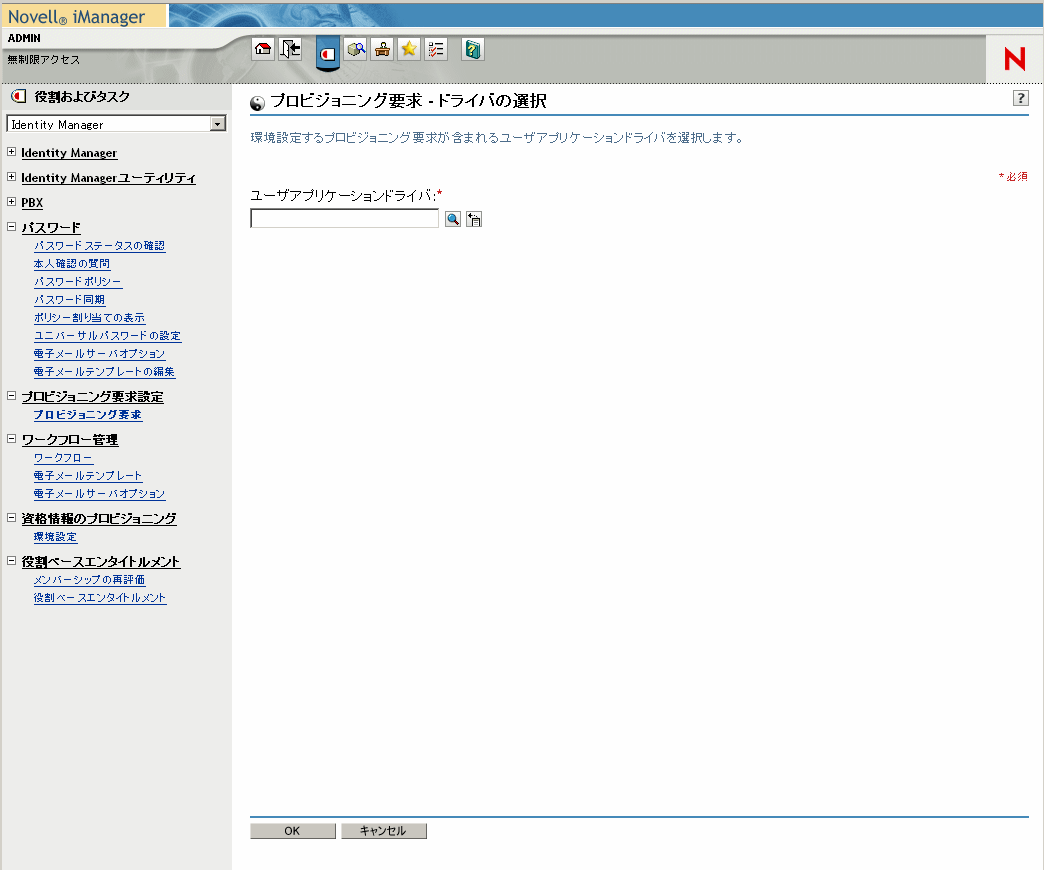Select the Exit door icon to log out
1044x870 pixels.
point(290,48)
